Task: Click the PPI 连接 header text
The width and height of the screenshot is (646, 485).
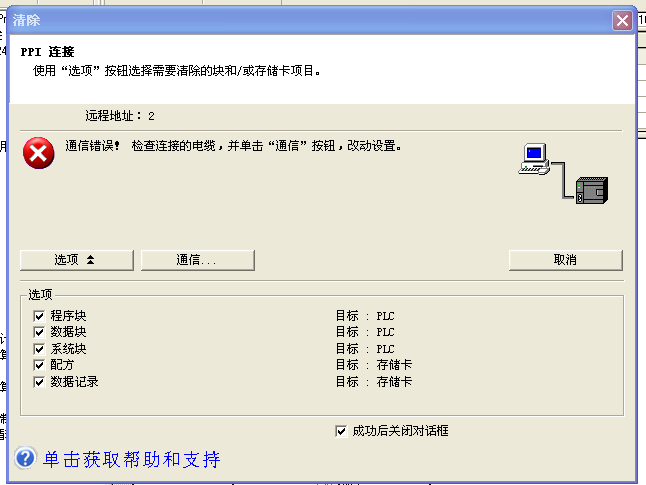Action: pos(47,51)
